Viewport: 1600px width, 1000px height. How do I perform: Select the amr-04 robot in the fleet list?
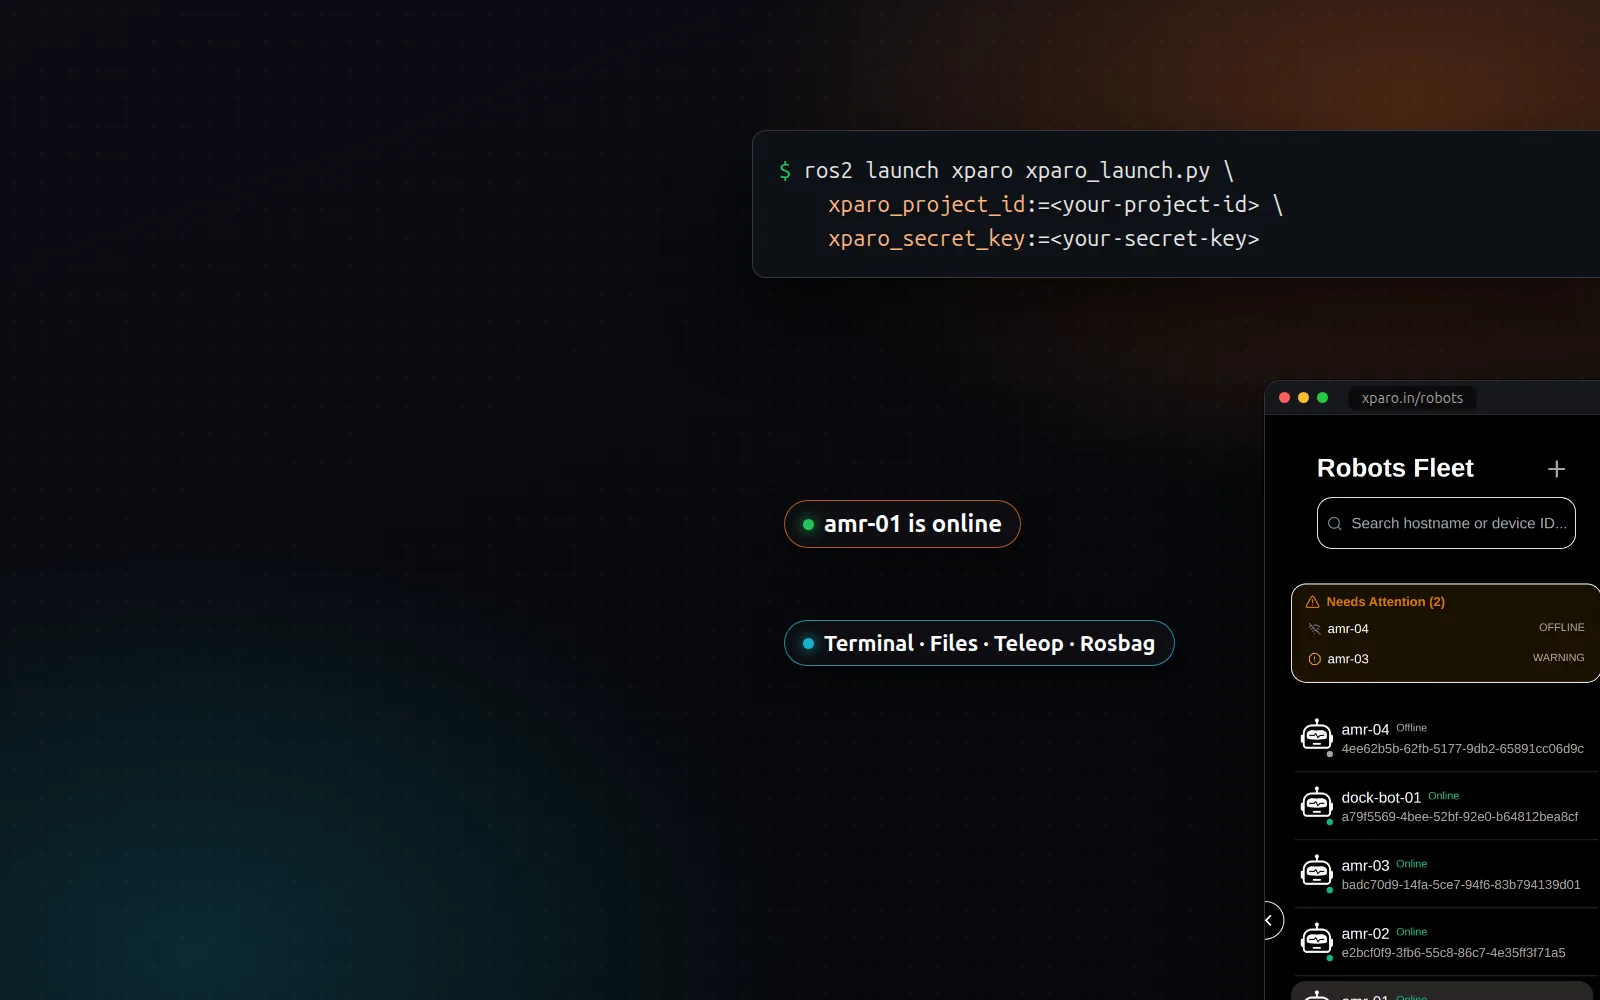click(x=1446, y=738)
